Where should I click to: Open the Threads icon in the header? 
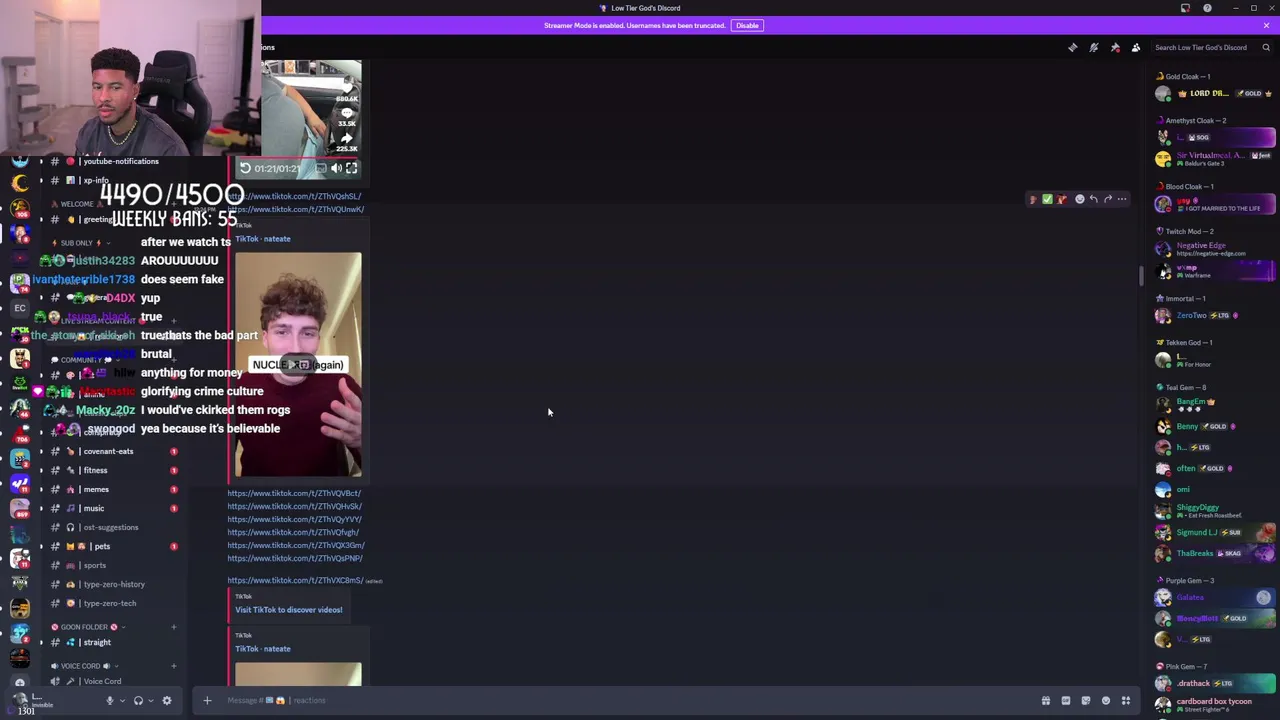(1073, 47)
